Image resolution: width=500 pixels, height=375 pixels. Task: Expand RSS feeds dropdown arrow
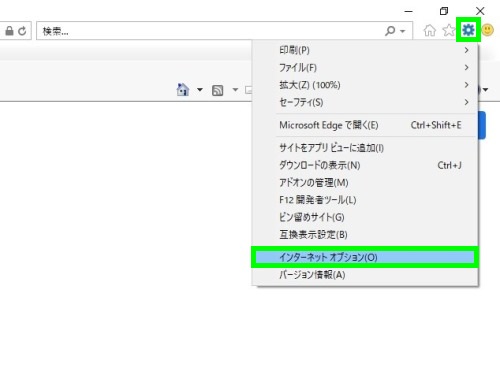point(235,90)
